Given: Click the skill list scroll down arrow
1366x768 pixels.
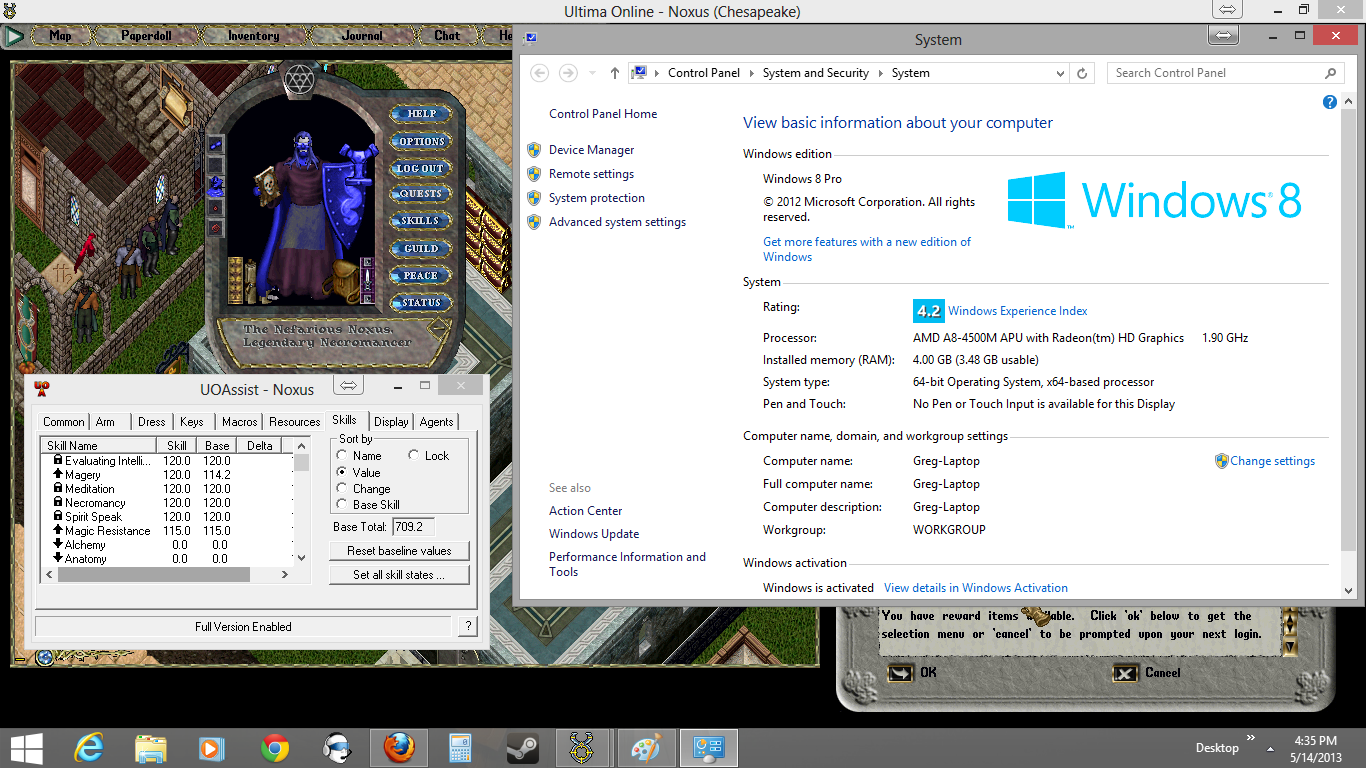Looking at the screenshot, I should (302, 558).
